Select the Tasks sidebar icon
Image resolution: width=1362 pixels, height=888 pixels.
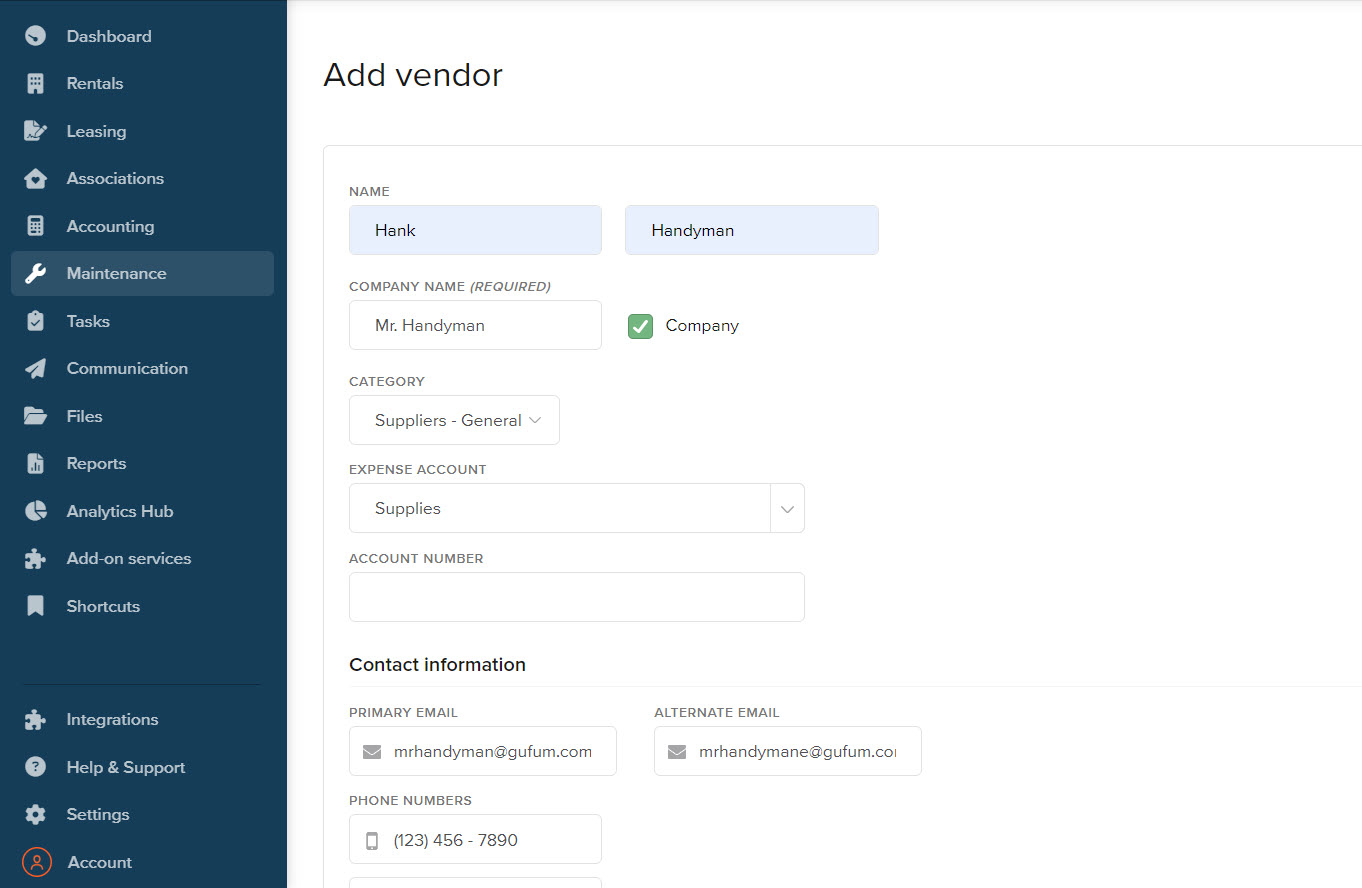[87, 321]
